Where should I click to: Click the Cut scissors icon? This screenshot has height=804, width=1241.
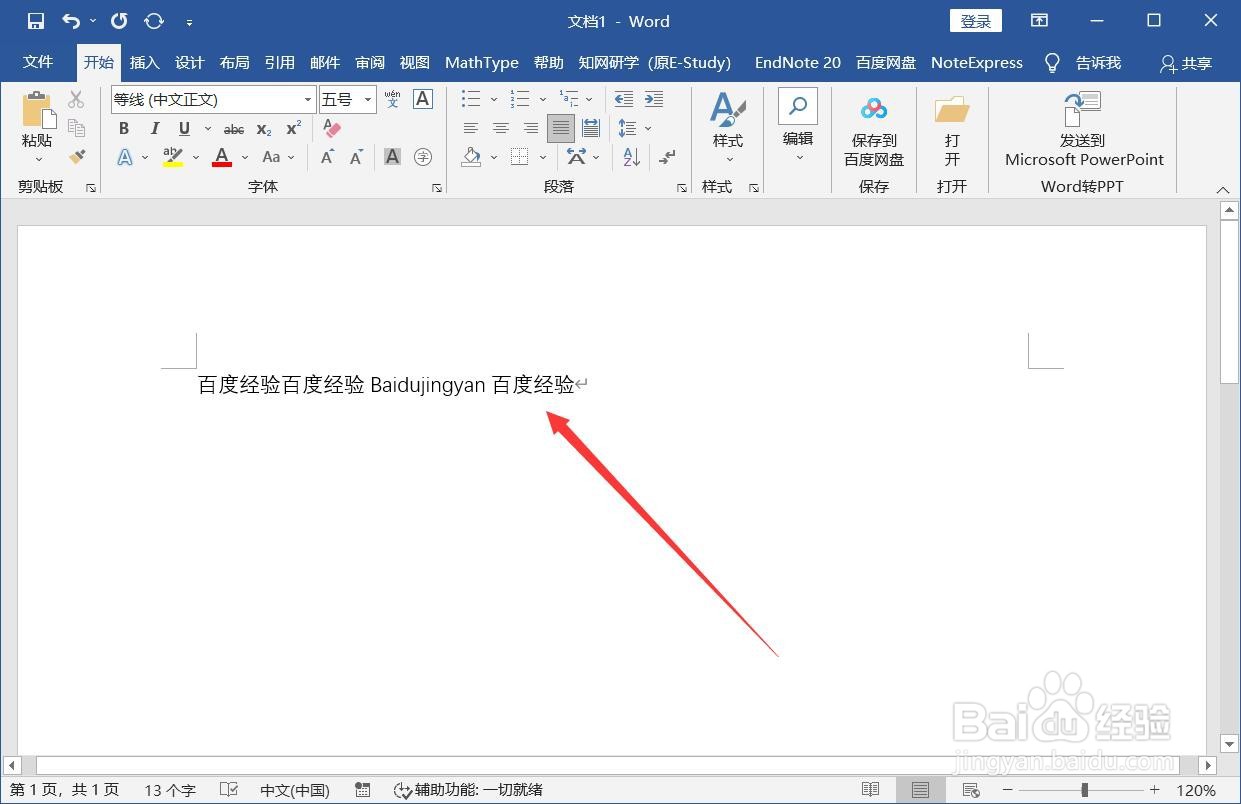click(76, 99)
